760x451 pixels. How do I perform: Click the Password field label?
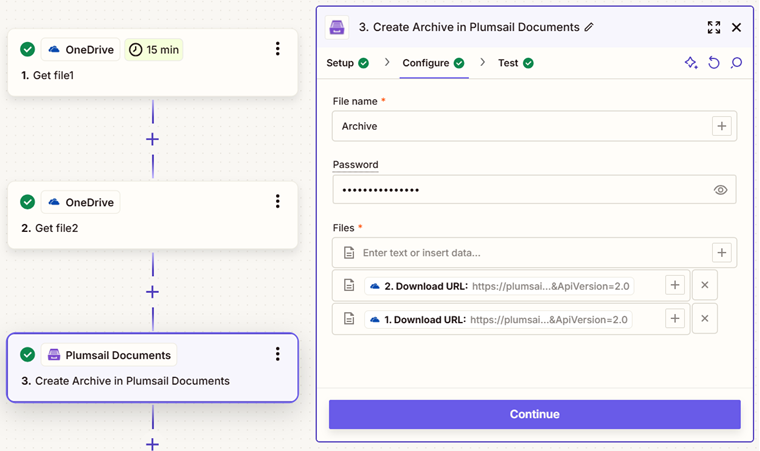pyautogui.click(x=355, y=164)
